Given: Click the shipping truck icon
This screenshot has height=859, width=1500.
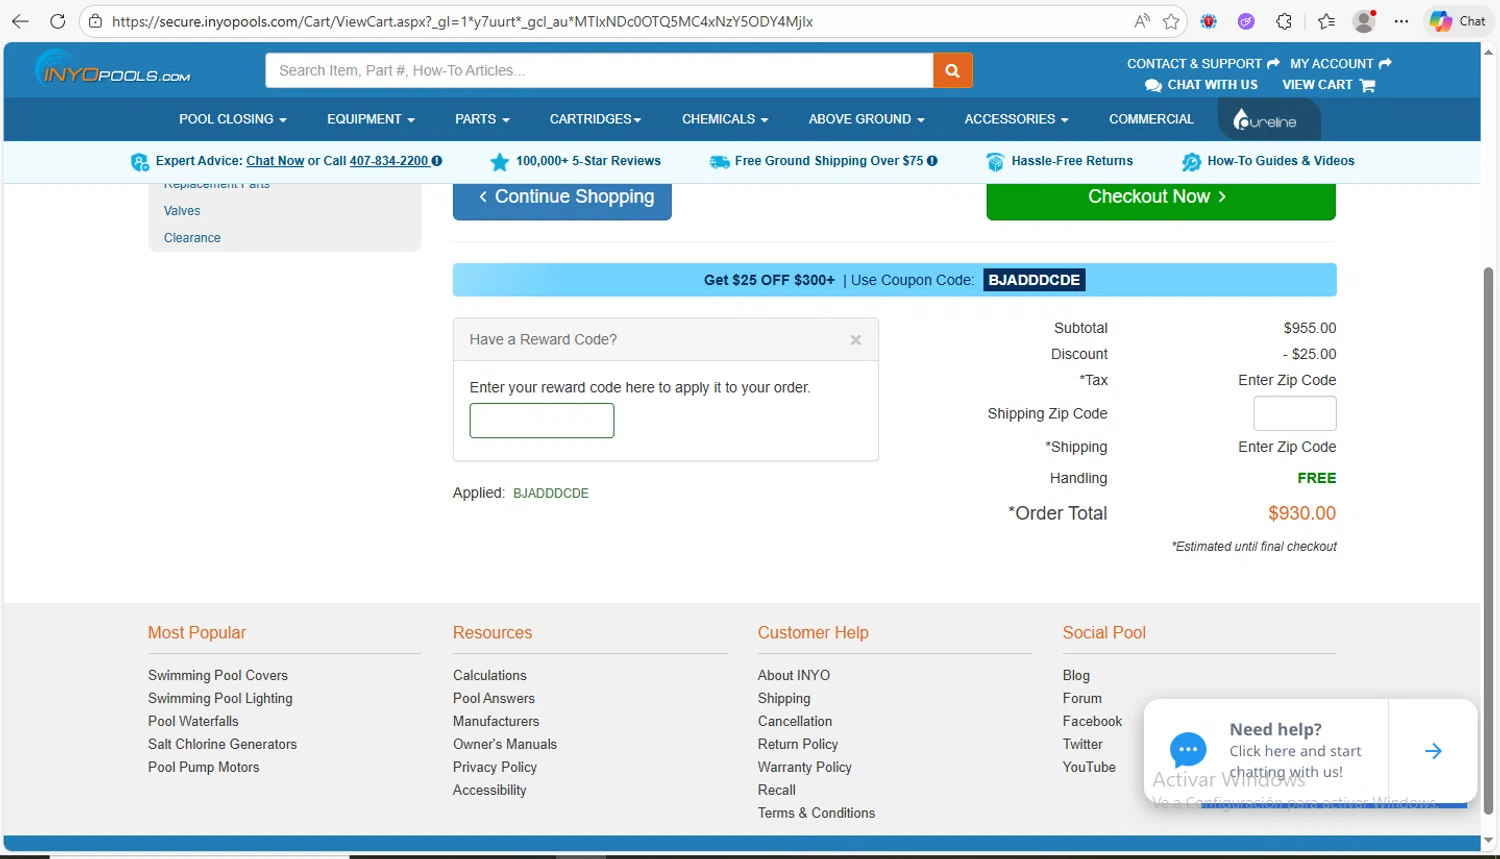Looking at the screenshot, I should (719, 162).
